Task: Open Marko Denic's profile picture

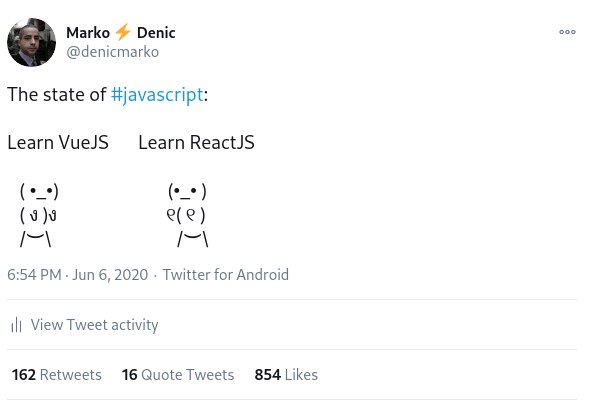Action: coord(31,42)
